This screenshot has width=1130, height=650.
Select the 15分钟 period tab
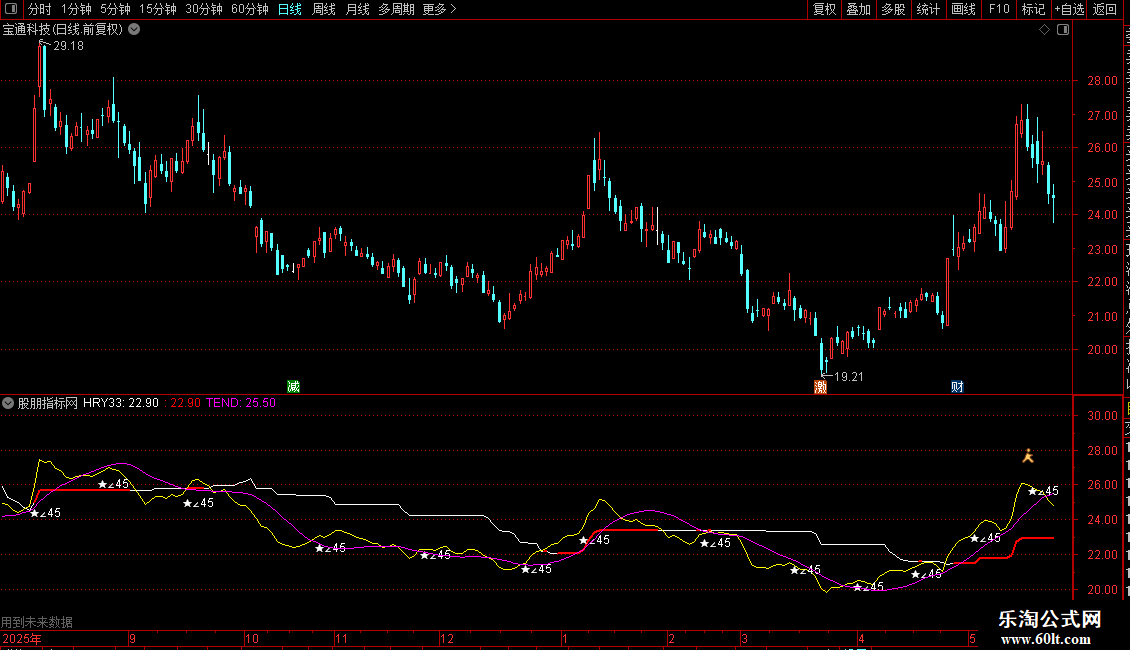click(x=158, y=9)
